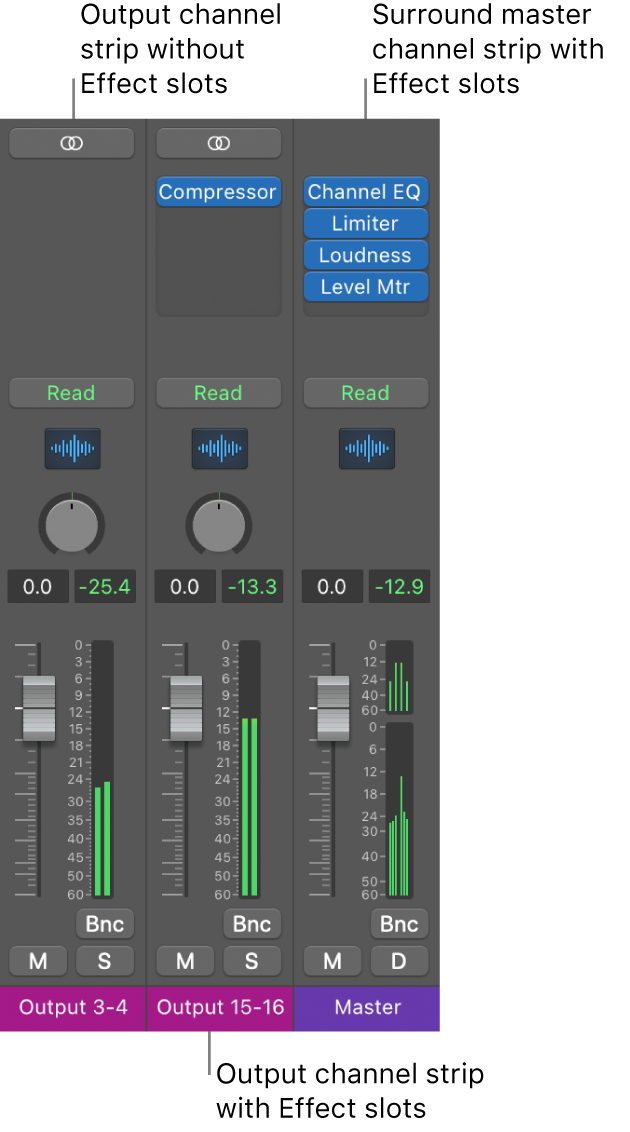Toggle stereo format icon on Output 3-4

71,143
